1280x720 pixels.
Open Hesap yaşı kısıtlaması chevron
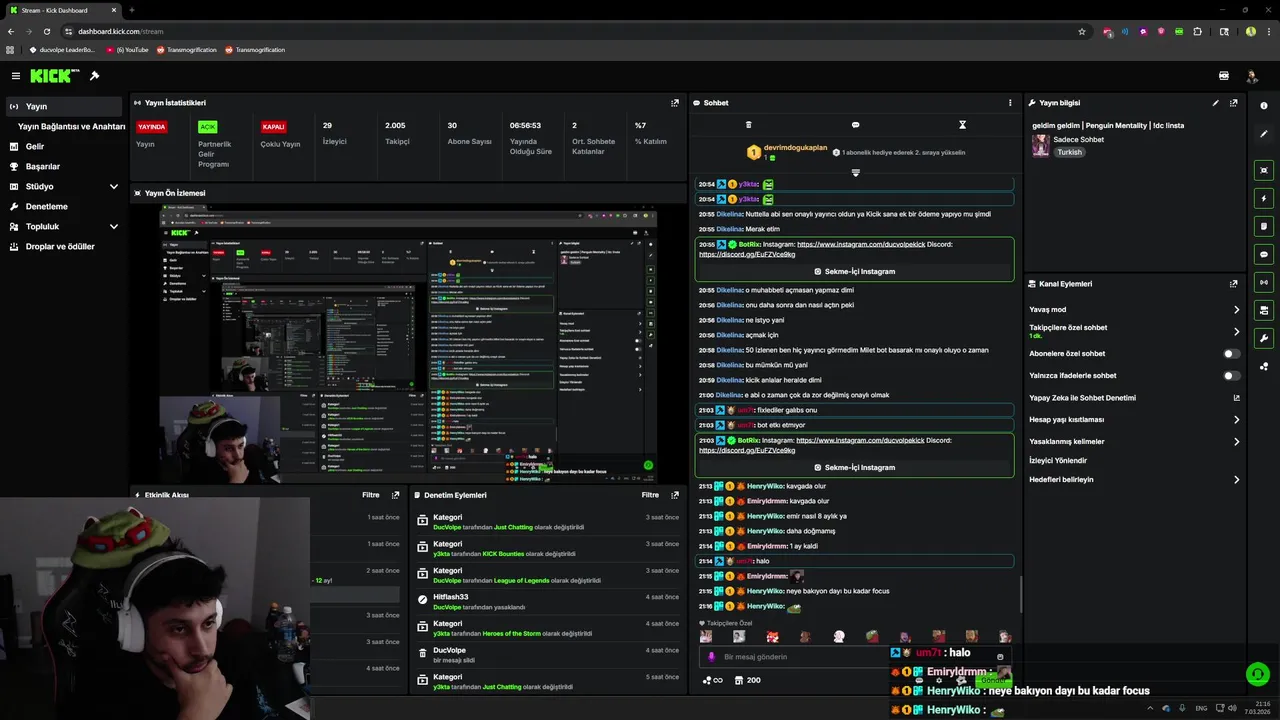click(x=1236, y=420)
